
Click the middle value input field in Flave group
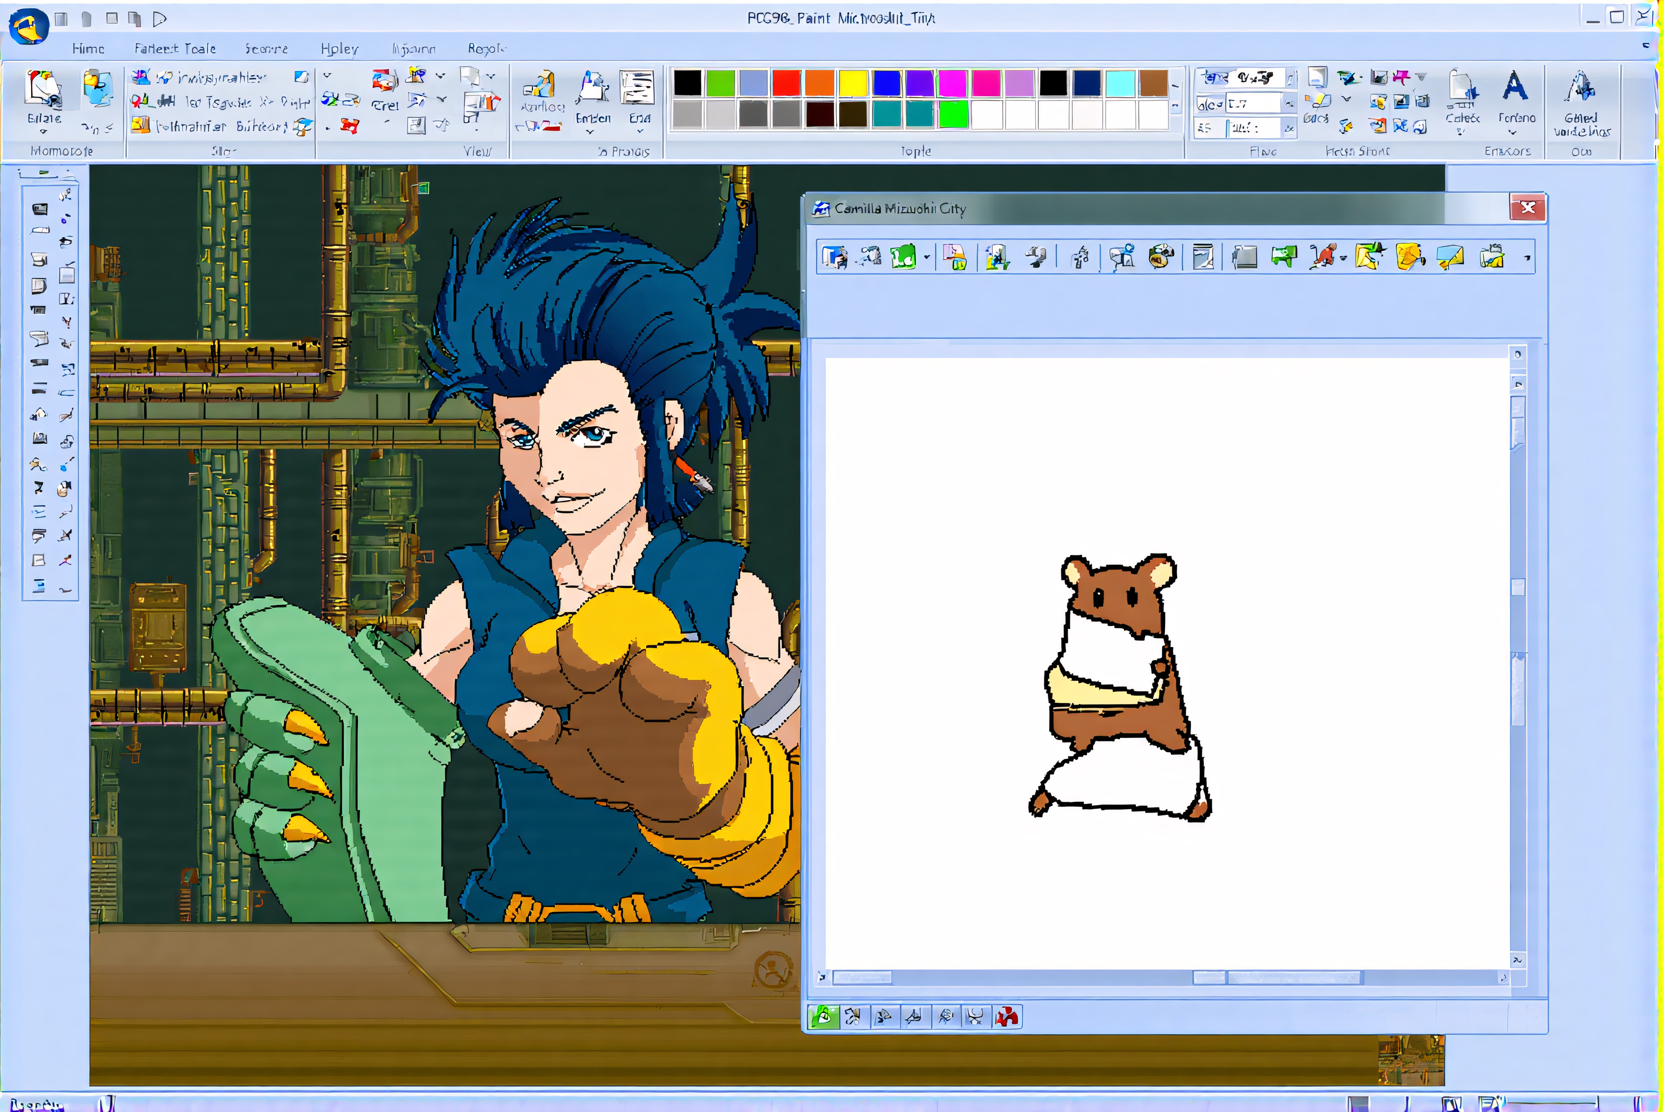[1254, 103]
